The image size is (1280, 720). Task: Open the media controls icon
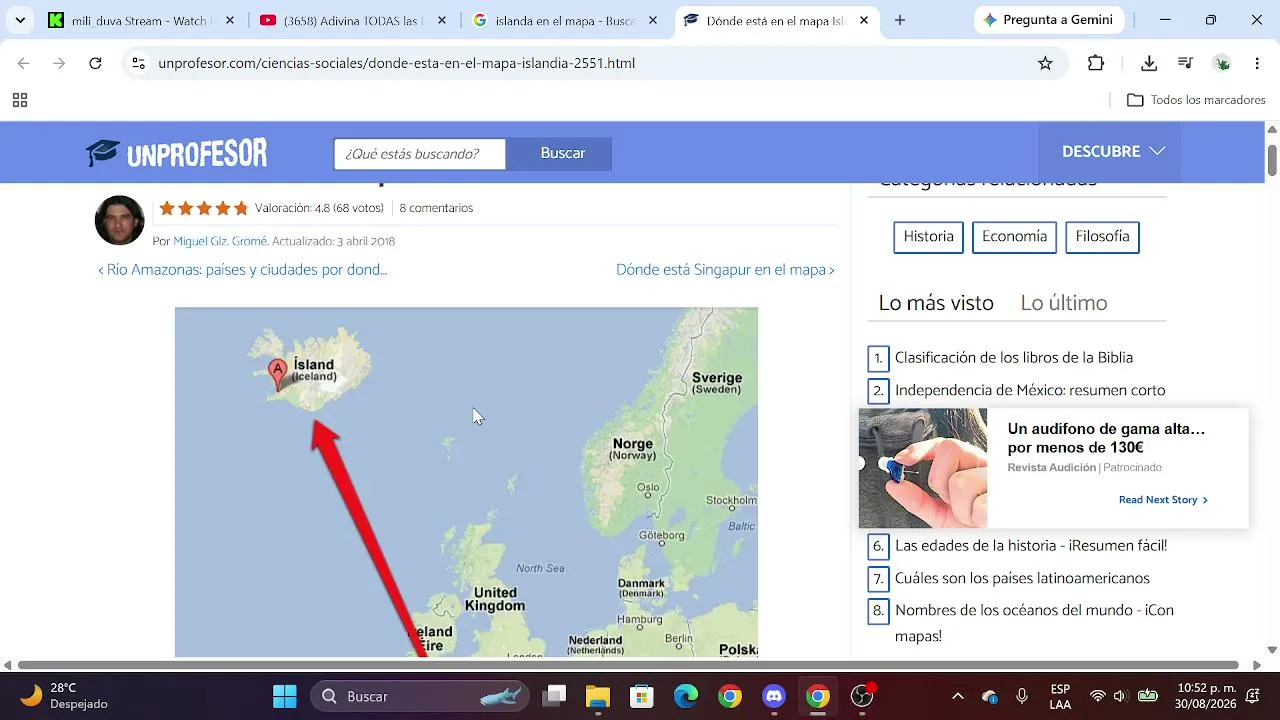coord(1186,63)
